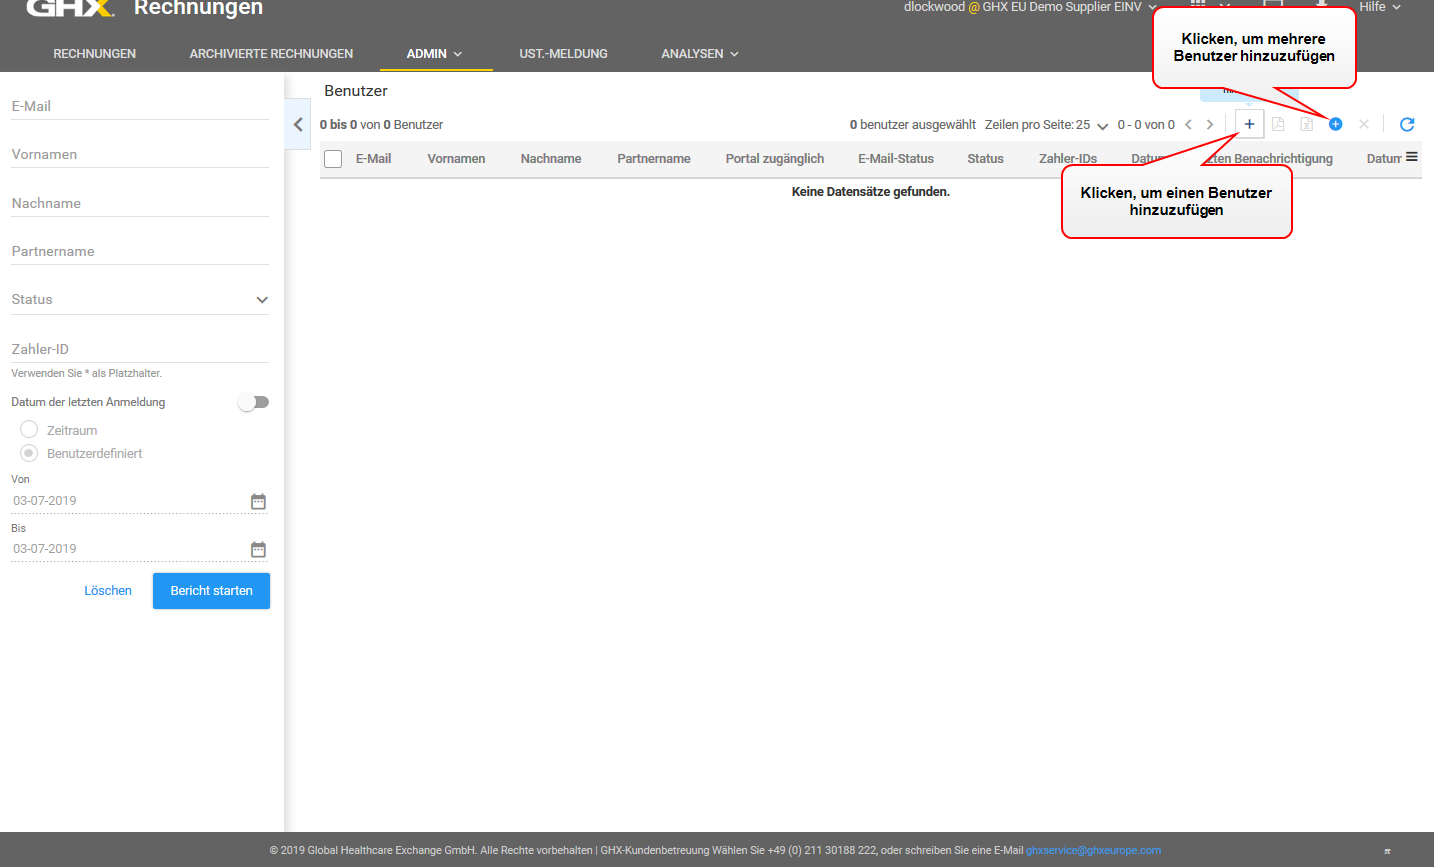The image size is (1434, 867).
Task: Go to next page of results
Action: click(x=1210, y=125)
